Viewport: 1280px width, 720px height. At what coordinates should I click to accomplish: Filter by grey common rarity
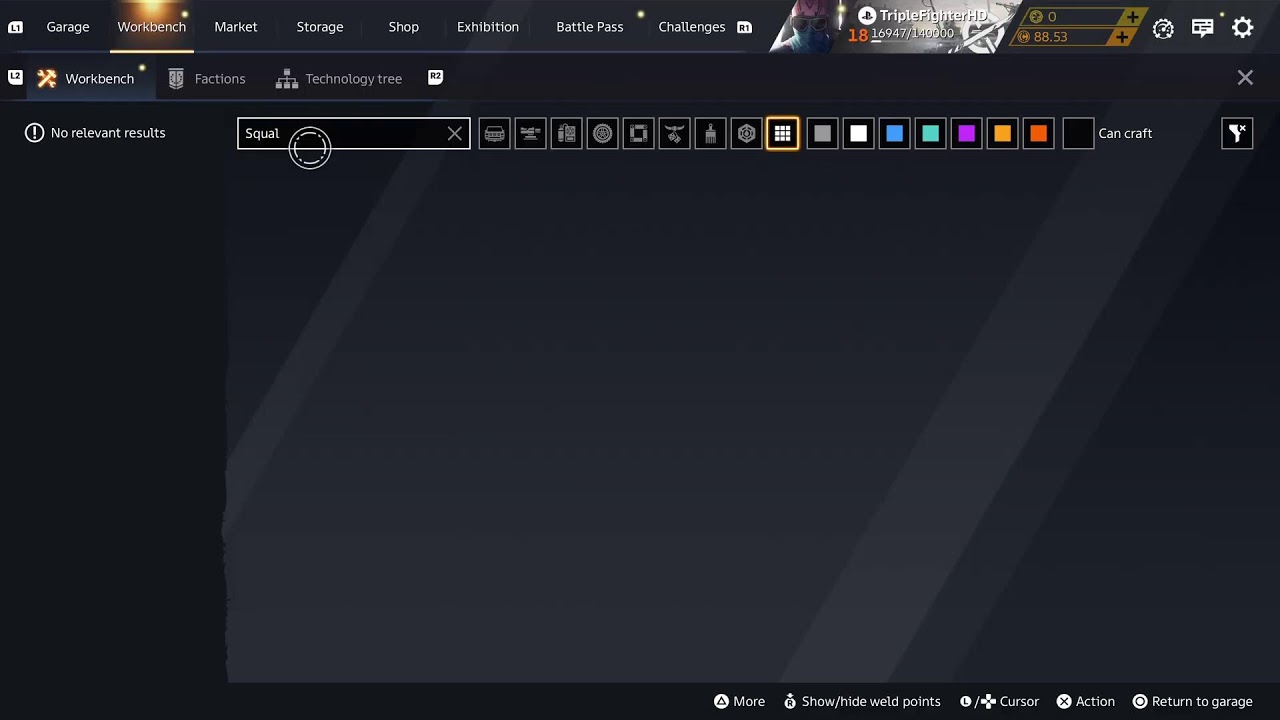pyautogui.click(x=822, y=133)
